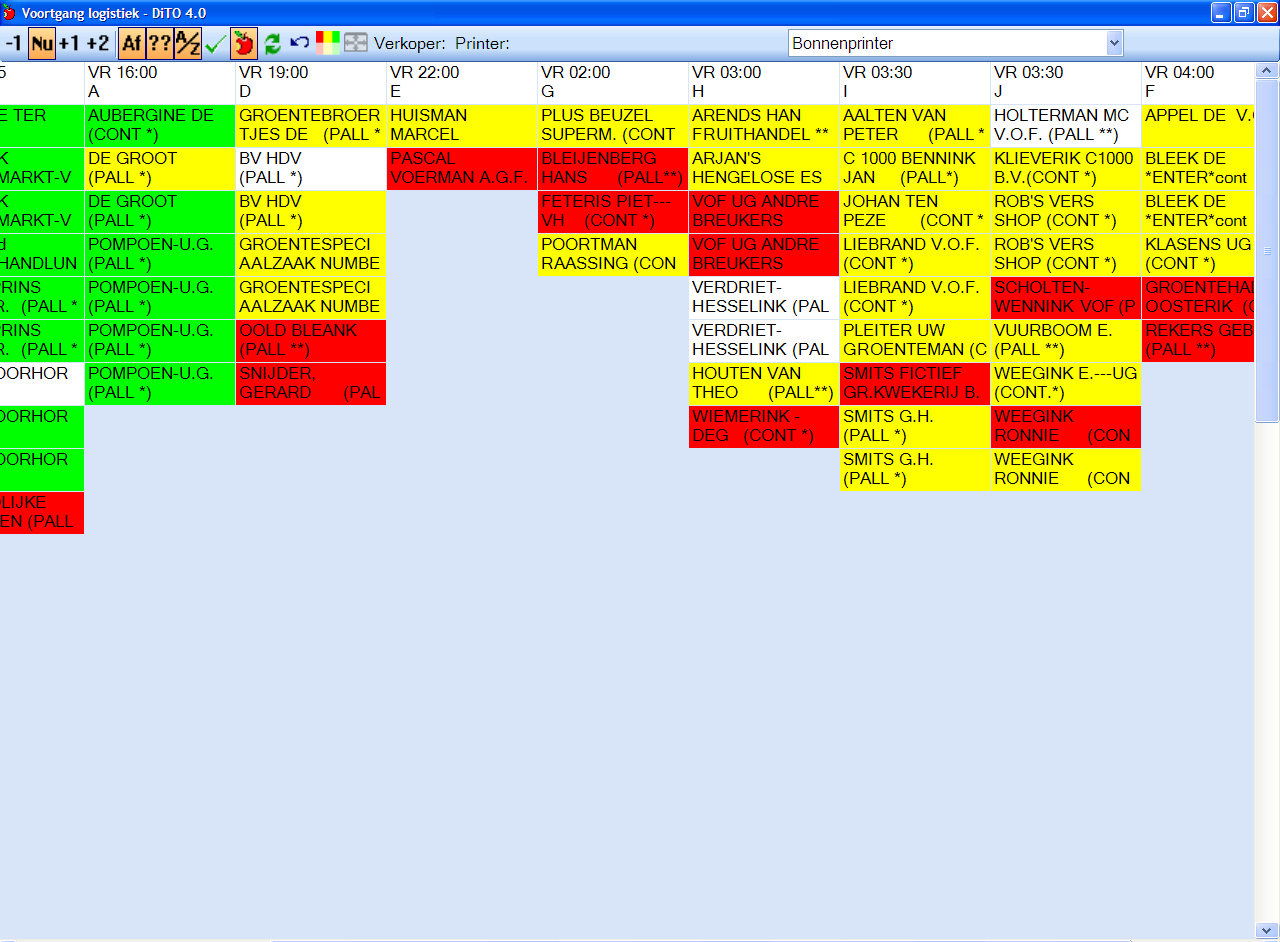Viewport: 1280px width, 942px height.
Task: Select the ARENDS HAN FRUITHANDEL cell
Action: [x=764, y=125]
